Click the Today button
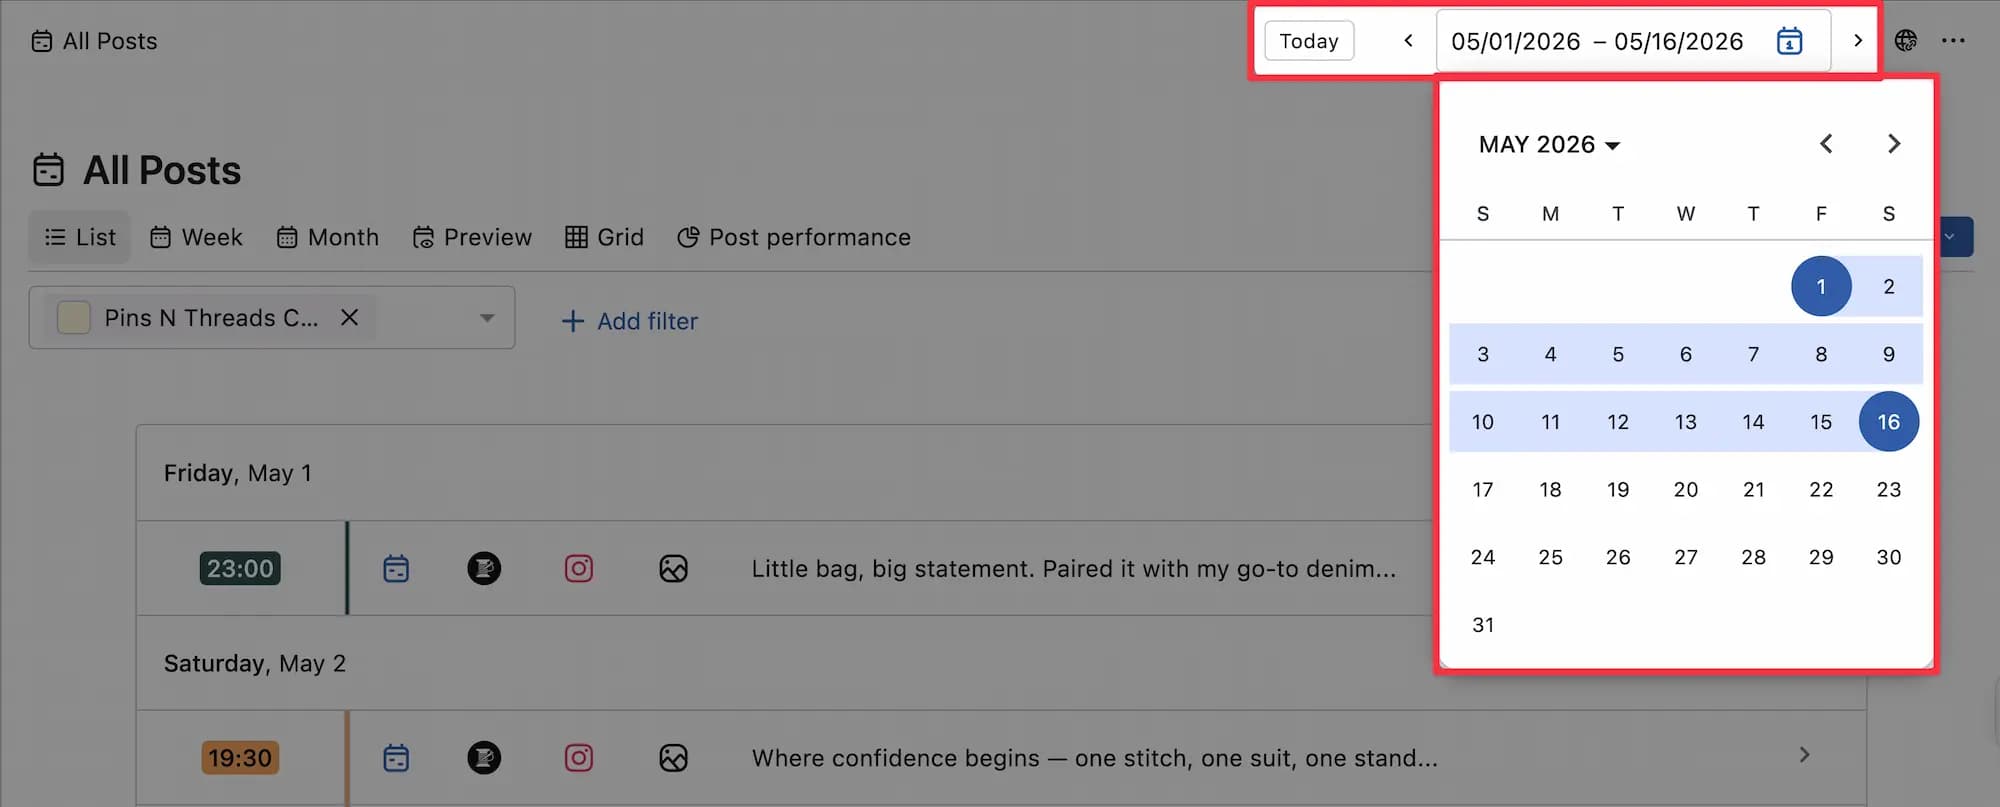Viewport: 2000px width, 807px height. [x=1309, y=41]
